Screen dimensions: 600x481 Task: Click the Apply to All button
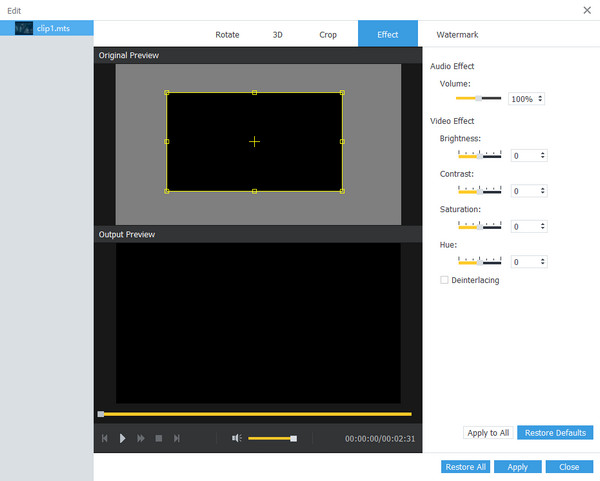click(x=488, y=433)
